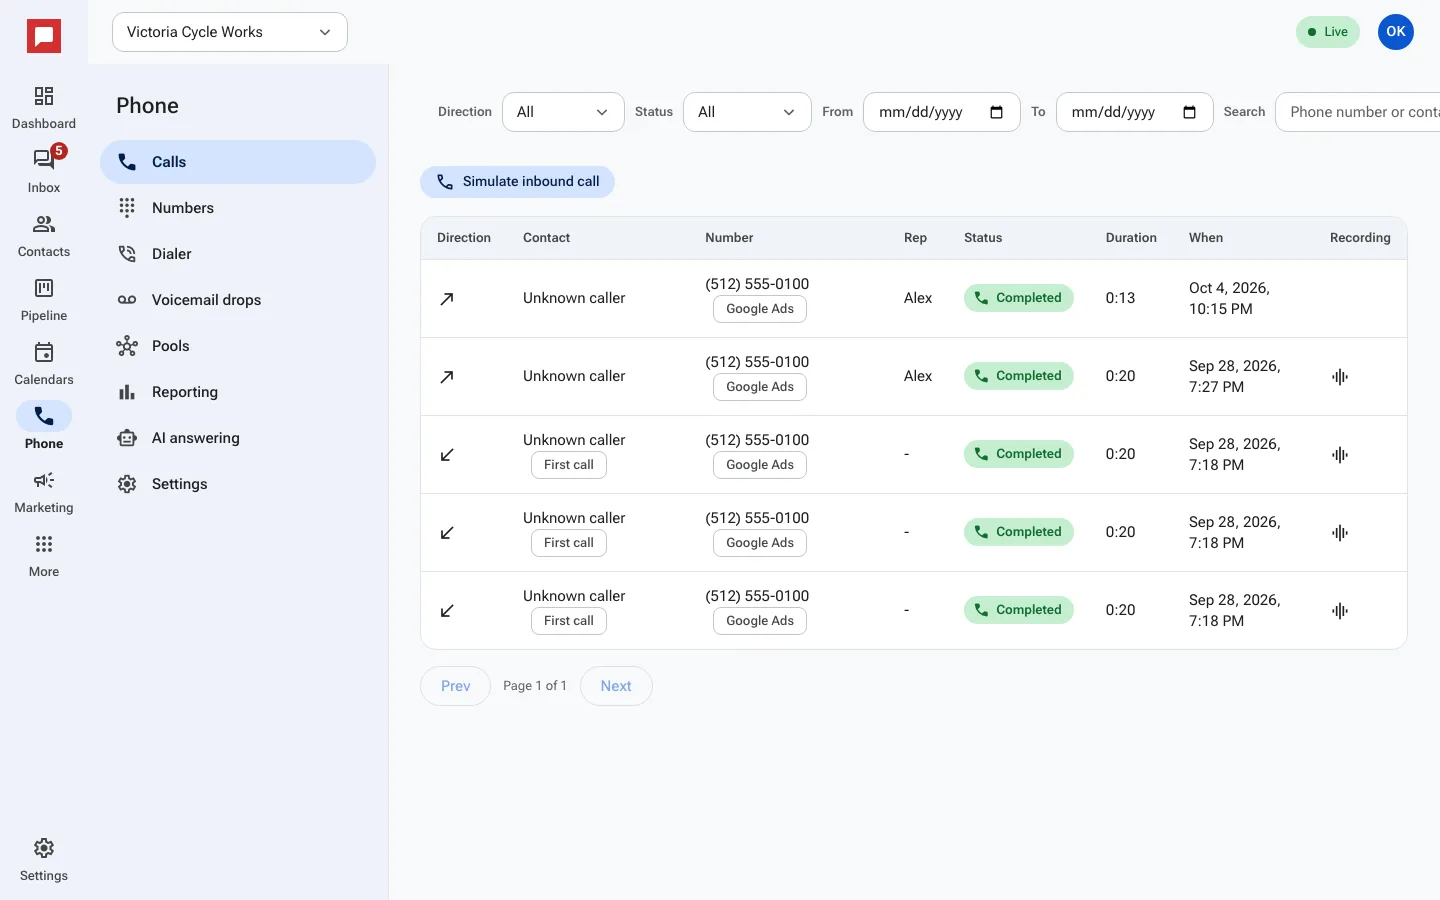Select the Calls menu item
The image size is (1440, 900).
[x=238, y=162]
